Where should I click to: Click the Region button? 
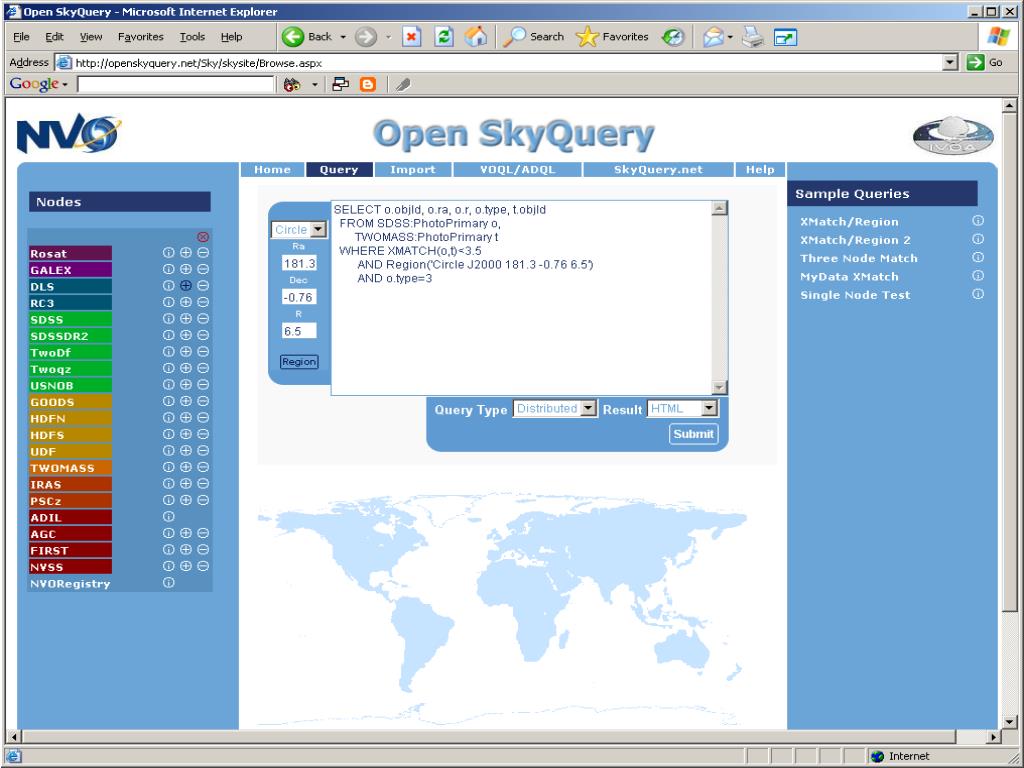pyautogui.click(x=299, y=362)
